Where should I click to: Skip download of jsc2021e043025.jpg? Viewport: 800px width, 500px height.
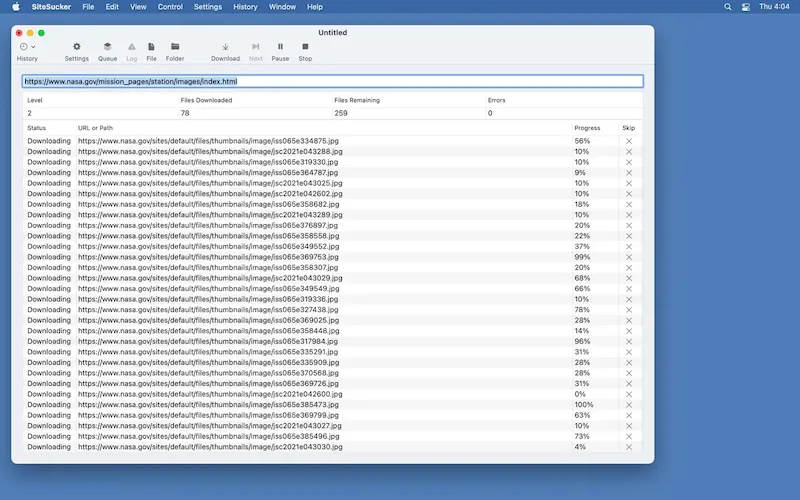point(629,183)
